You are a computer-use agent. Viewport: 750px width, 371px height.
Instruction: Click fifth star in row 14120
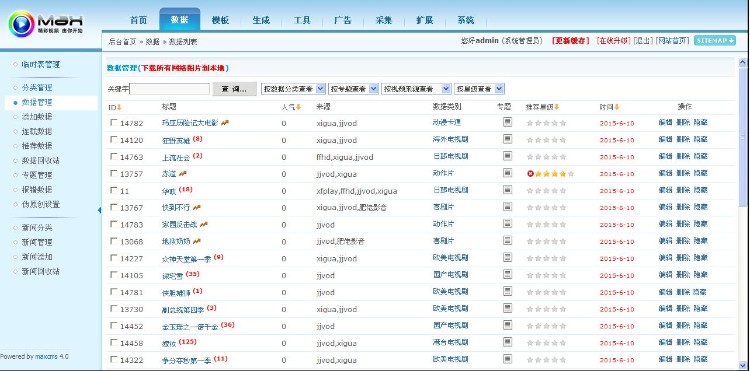pos(563,140)
